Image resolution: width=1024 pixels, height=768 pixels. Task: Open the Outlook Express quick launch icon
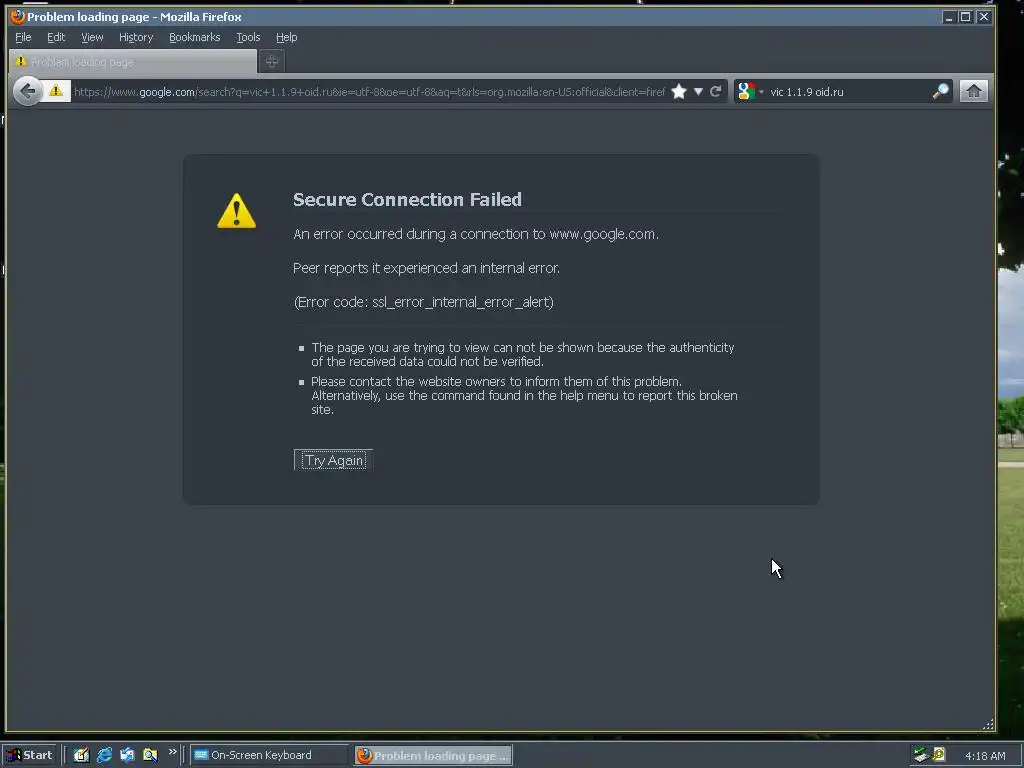point(127,755)
